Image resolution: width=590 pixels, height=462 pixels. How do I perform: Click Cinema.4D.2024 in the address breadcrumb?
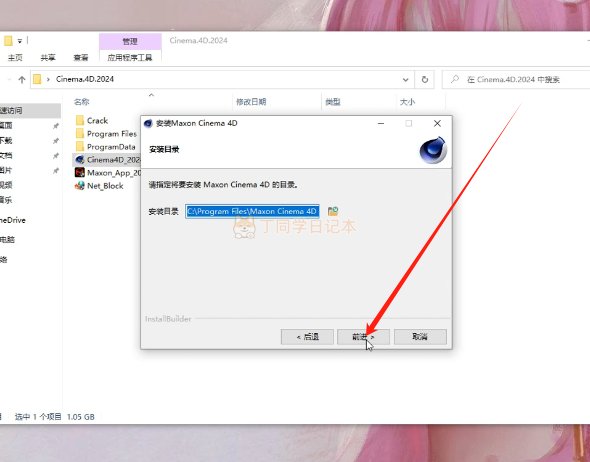85,79
